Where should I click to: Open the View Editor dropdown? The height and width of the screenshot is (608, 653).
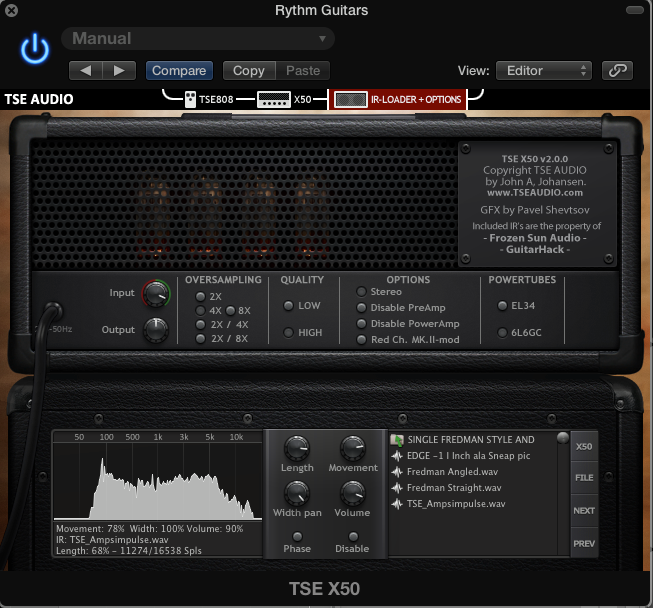coord(544,70)
